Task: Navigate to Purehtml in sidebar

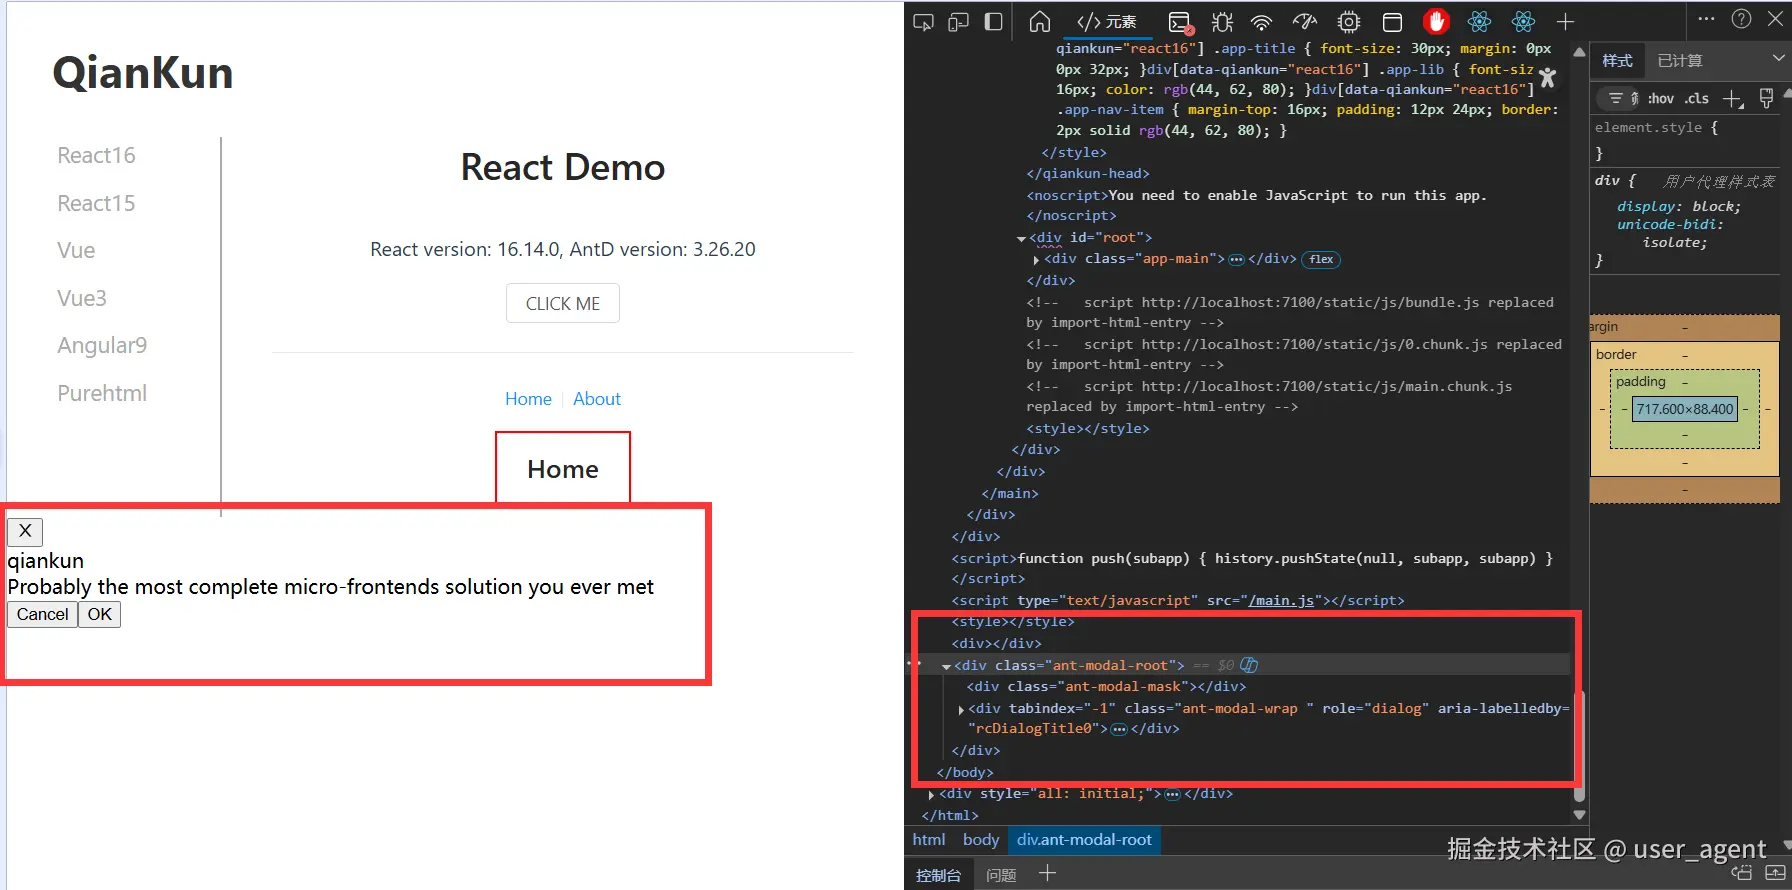Action: (x=102, y=394)
